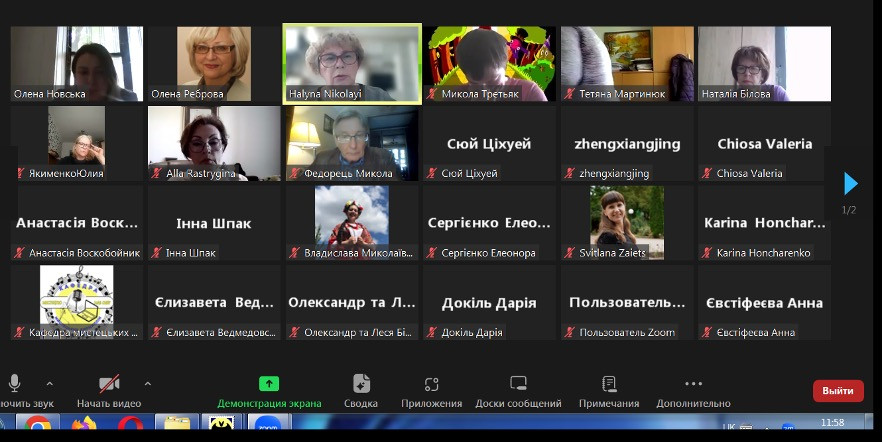Image resolution: width=882 pixels, height=442 pixels.
Task: Click muted mic icon on Микола Третьяк
Action: [x=432, y=94]
